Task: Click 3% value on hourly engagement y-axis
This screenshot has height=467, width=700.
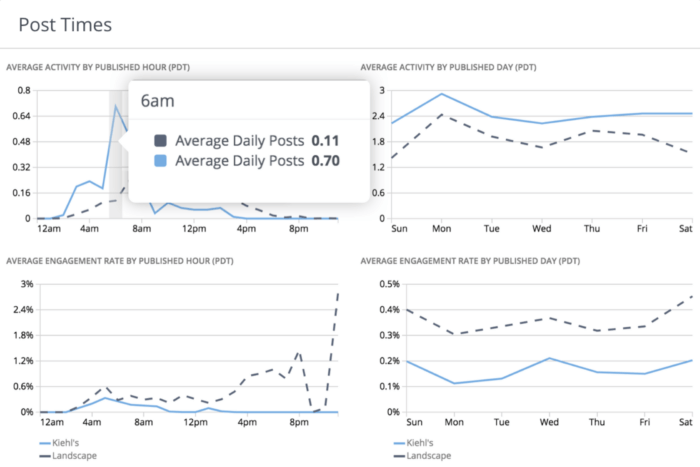Action: [27, 284]
